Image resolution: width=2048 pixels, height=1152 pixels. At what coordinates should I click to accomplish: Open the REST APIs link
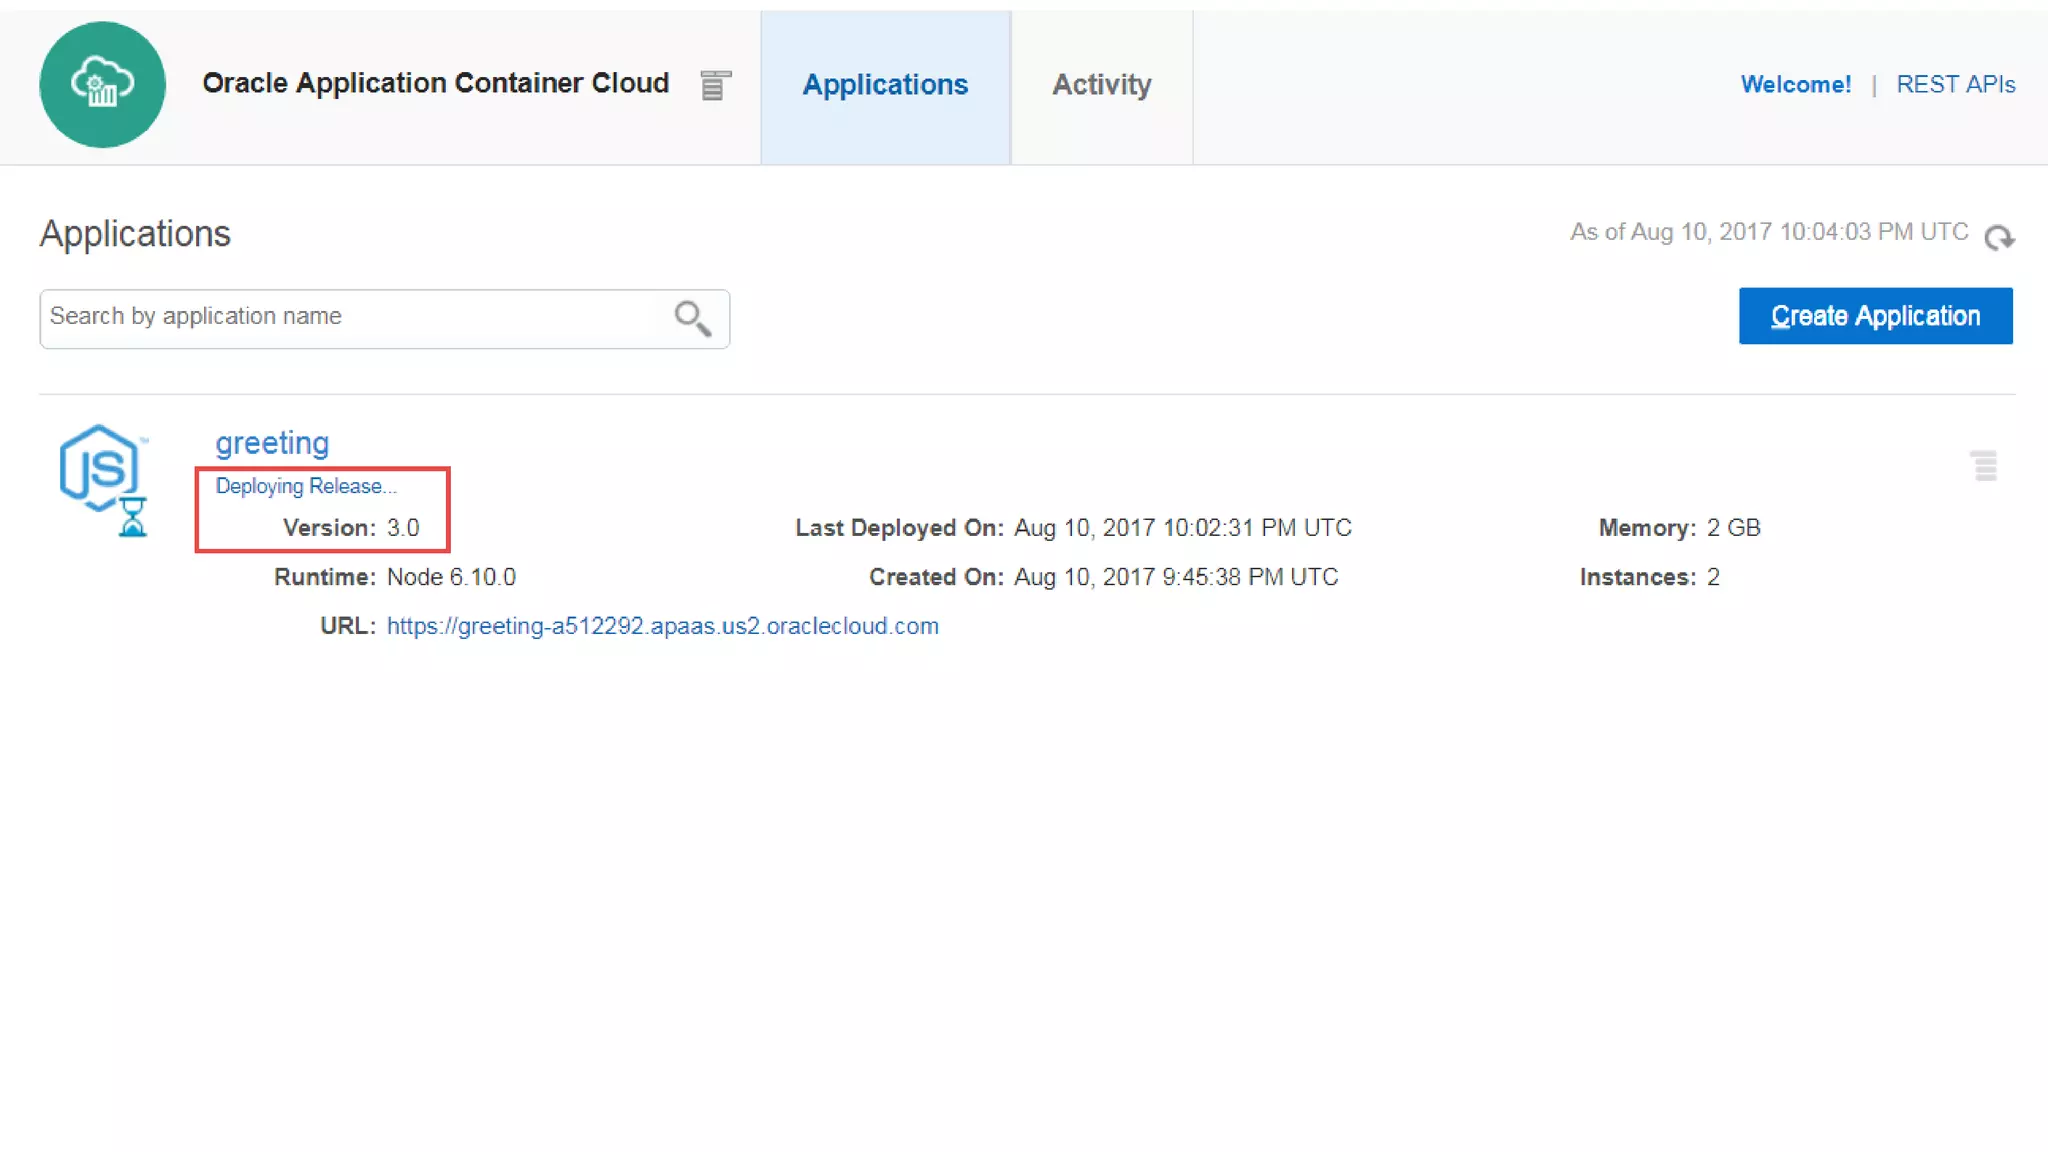1955,85
